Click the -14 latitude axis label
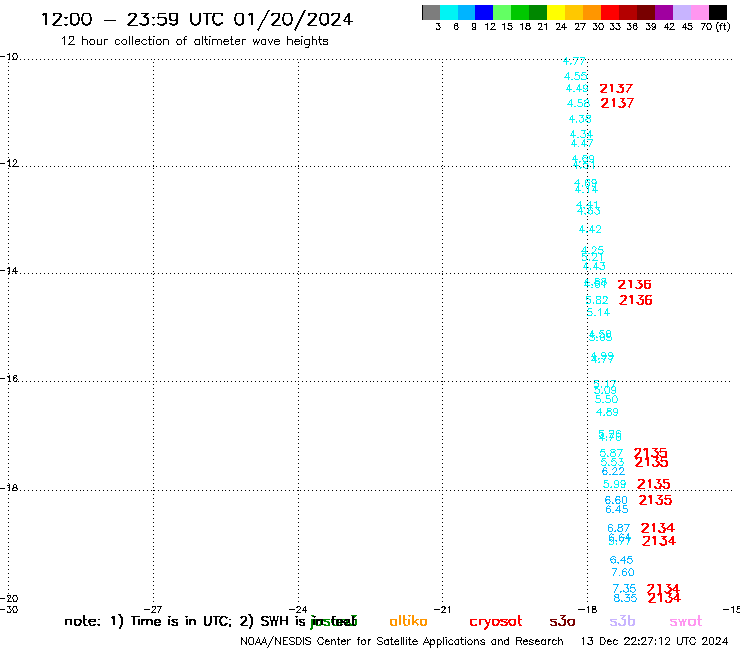The width and height of the screenshot is (740, 650). (x=9, y=271)
